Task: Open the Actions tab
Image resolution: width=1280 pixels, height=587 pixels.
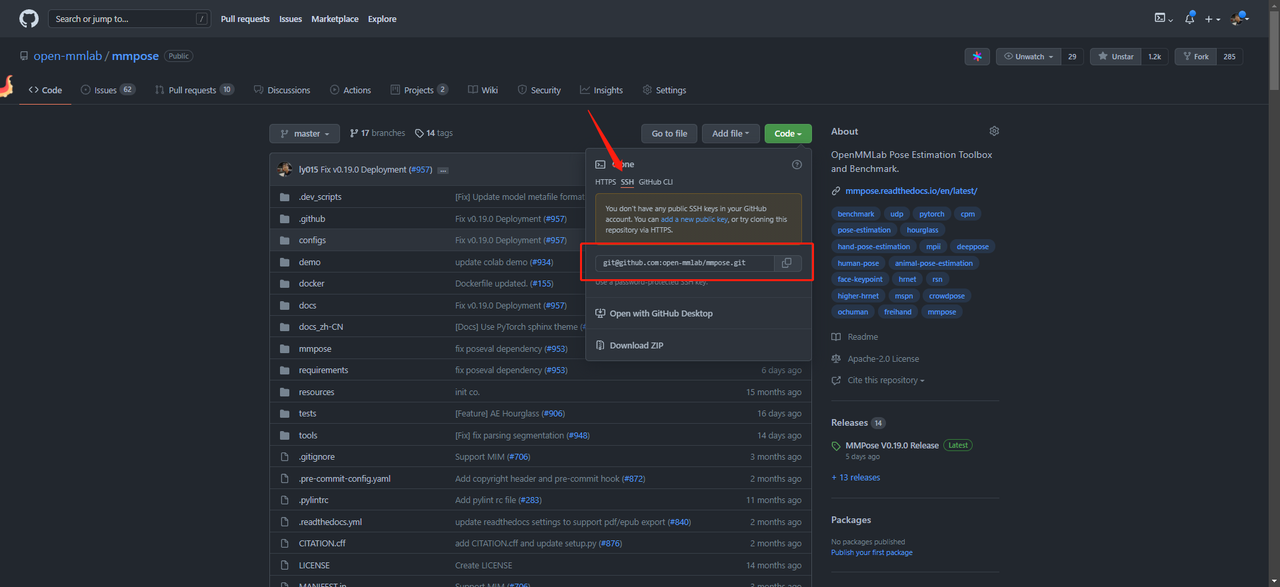Action: tap(350, 89)
